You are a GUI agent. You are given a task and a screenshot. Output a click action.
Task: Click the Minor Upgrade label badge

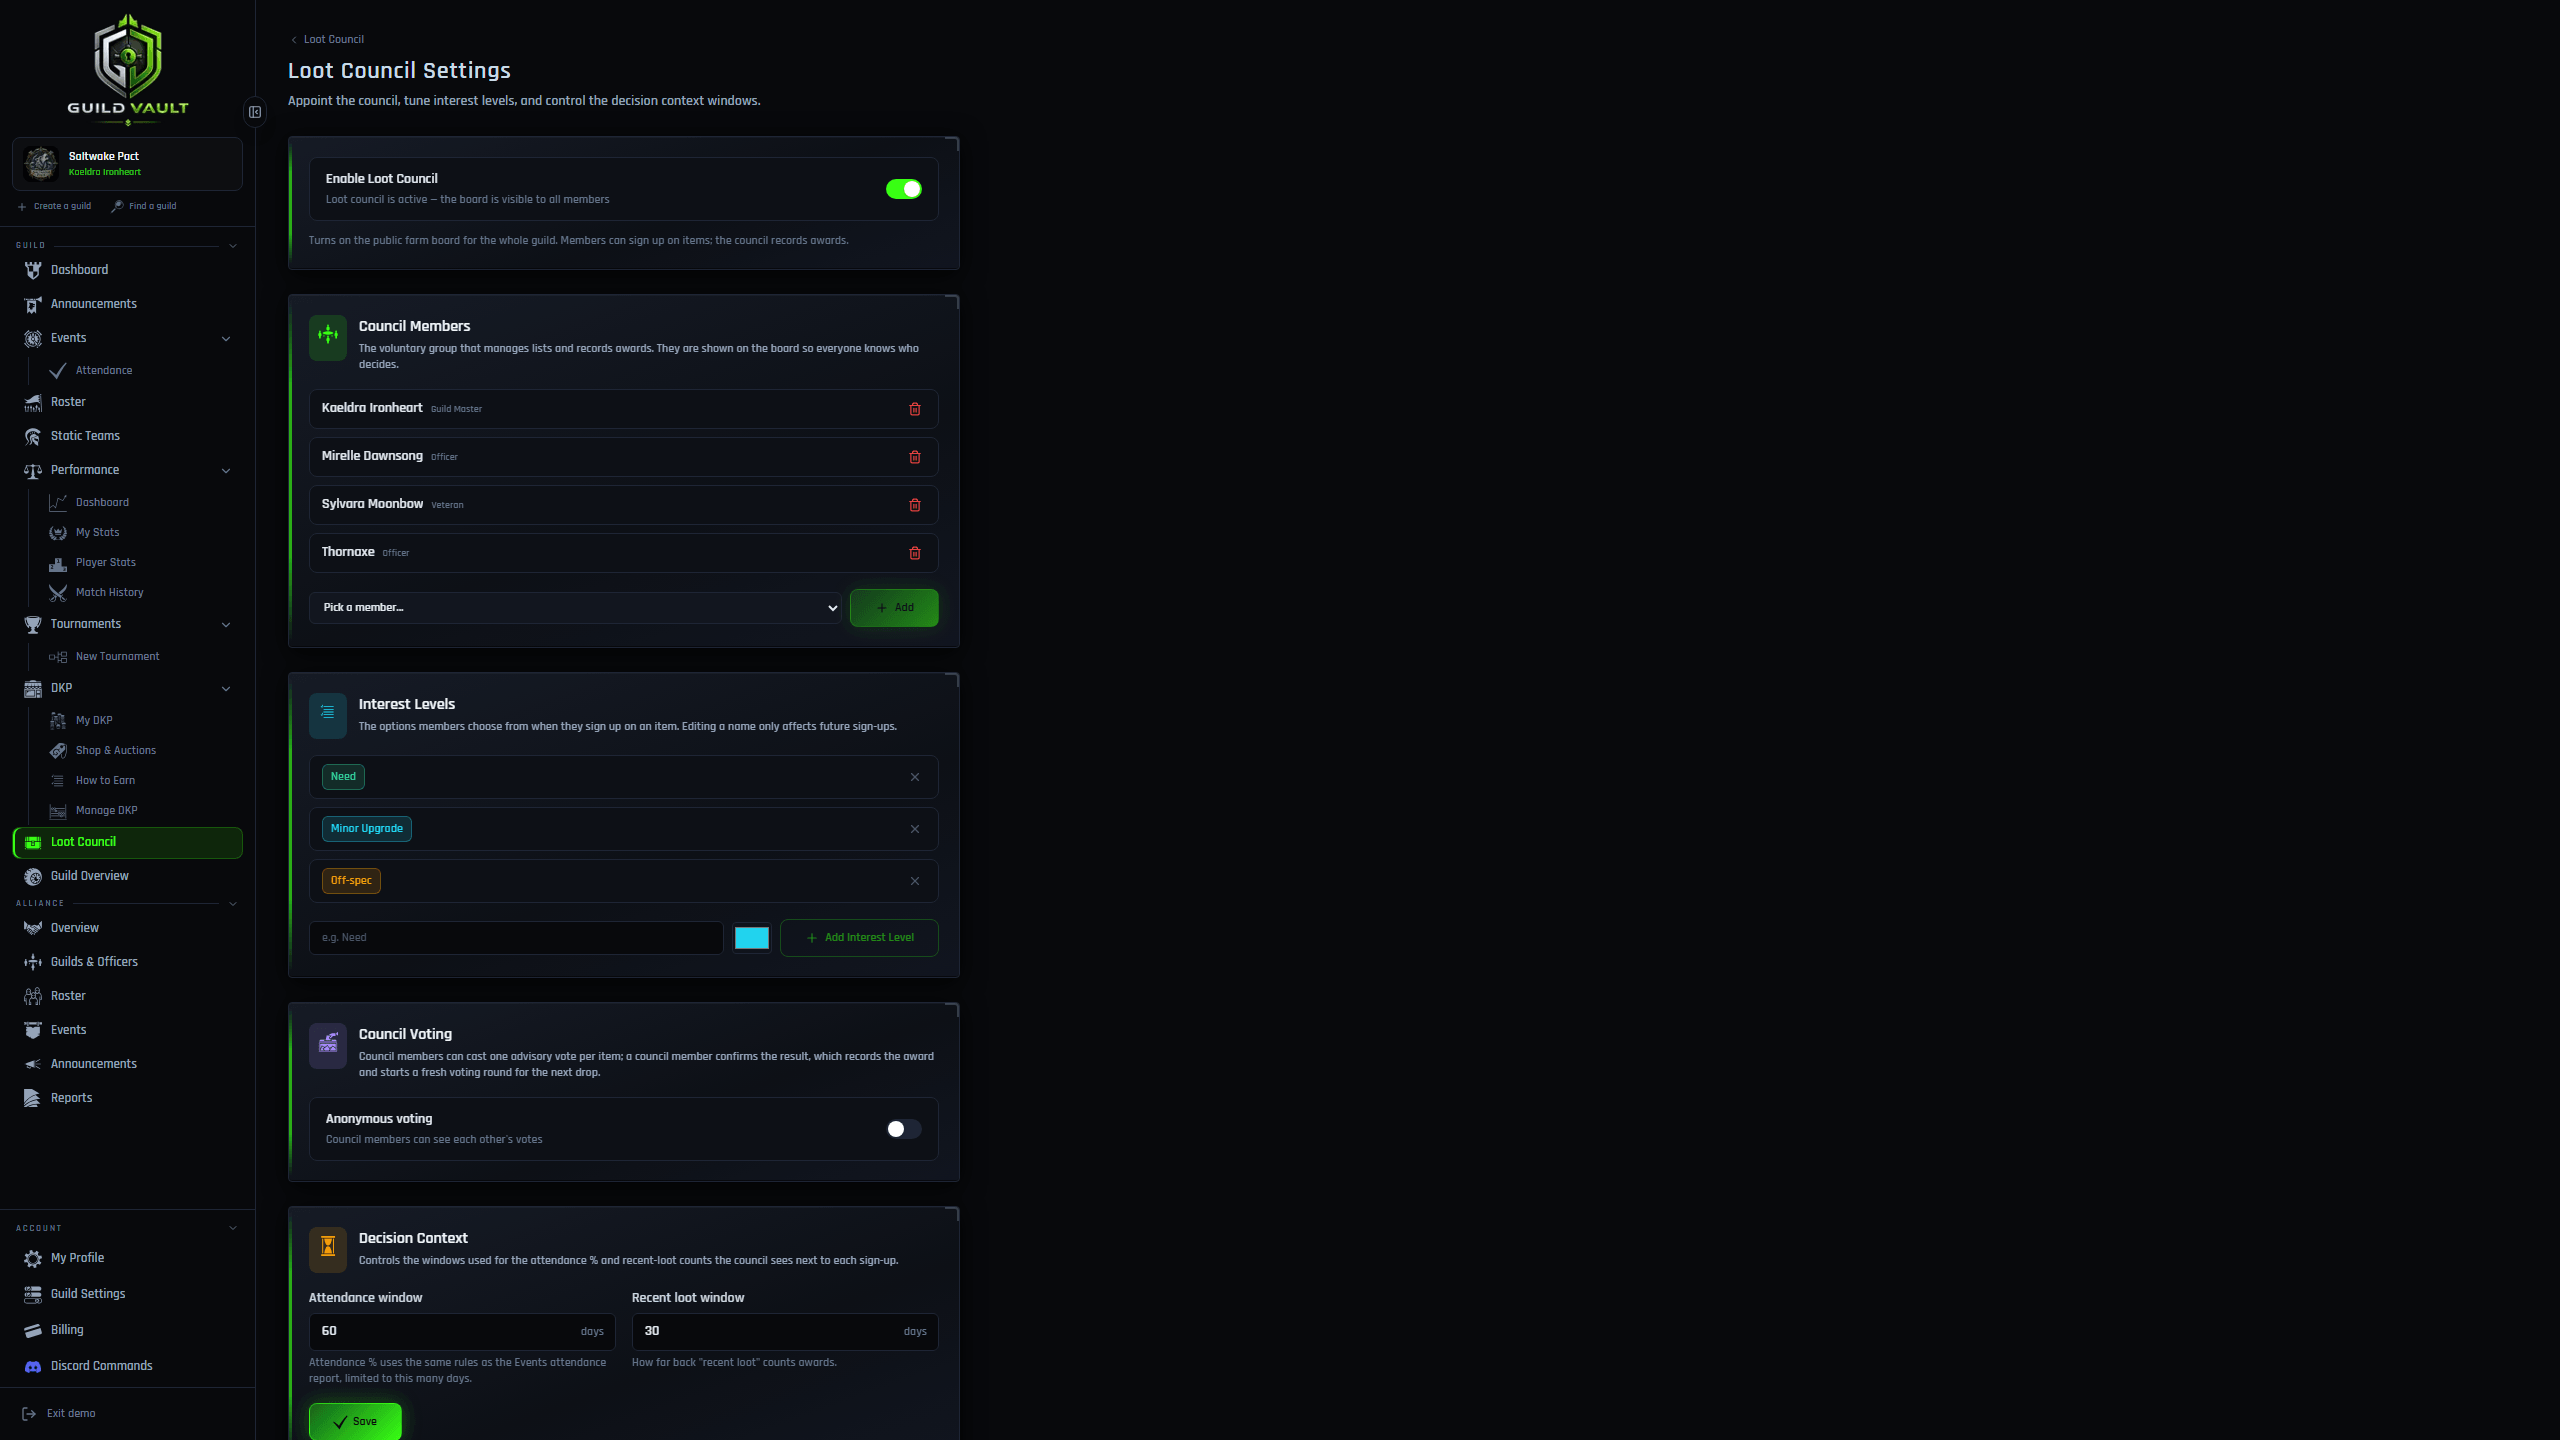coord(367,829)
